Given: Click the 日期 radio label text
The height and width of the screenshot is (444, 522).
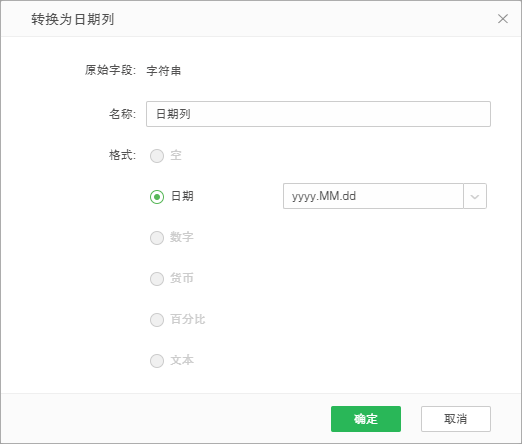Looking at the screenshot, I should (x=182, y=196).
